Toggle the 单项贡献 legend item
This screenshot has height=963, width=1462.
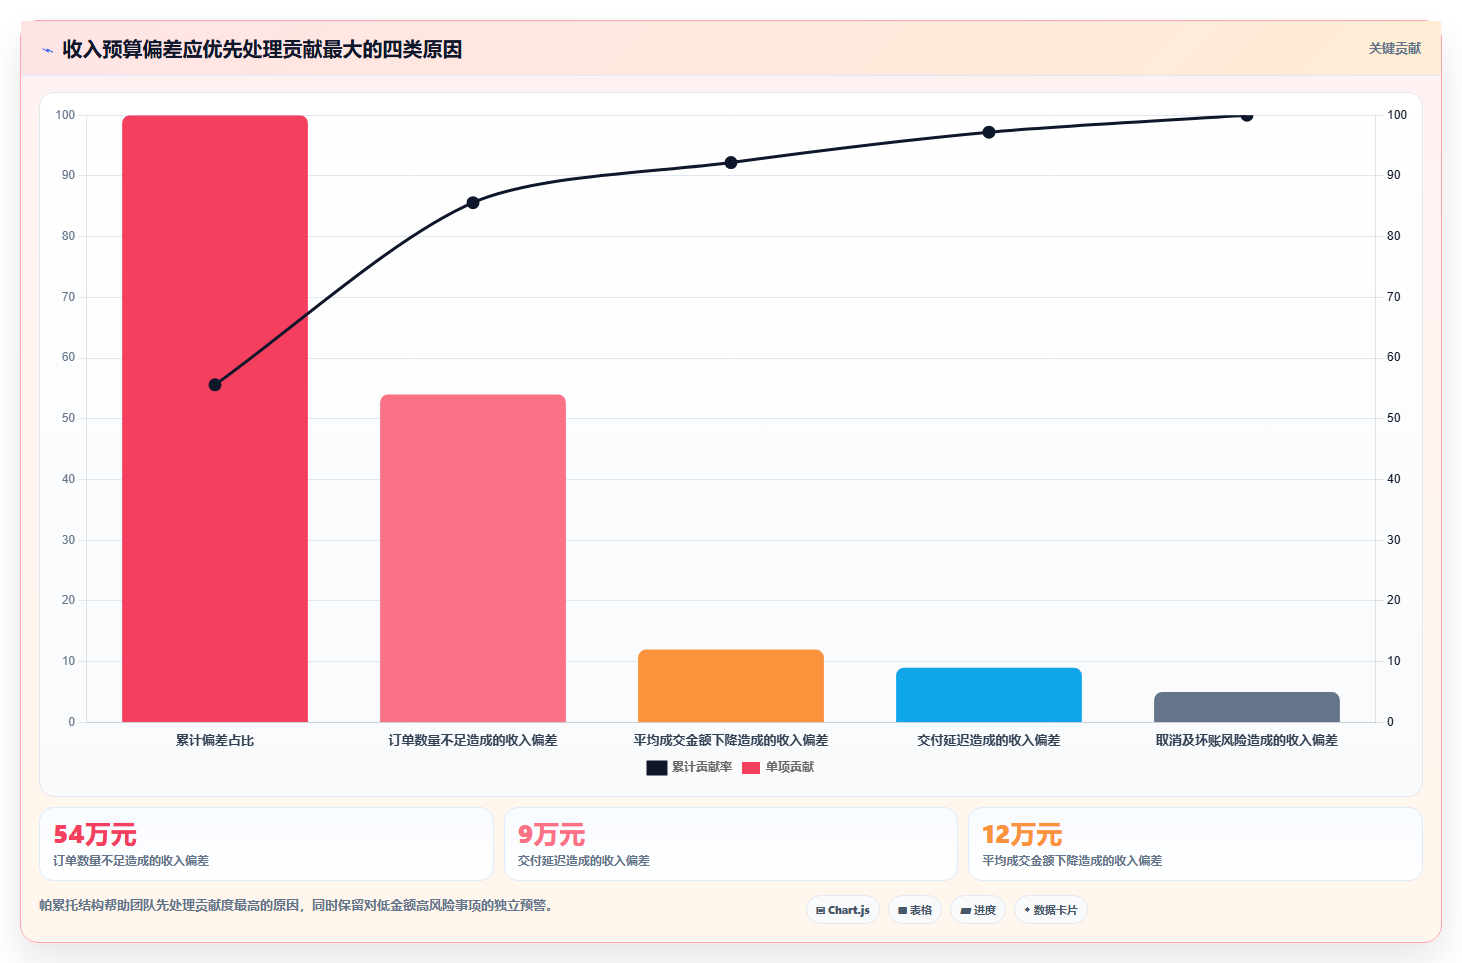[x=778, y=767]
